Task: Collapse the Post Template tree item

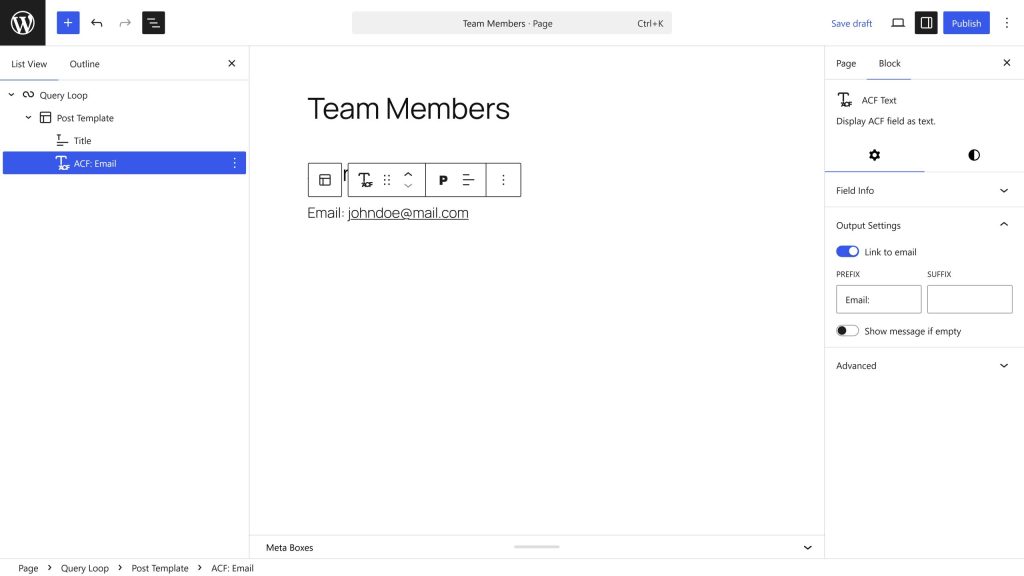Action: point(28,118)
